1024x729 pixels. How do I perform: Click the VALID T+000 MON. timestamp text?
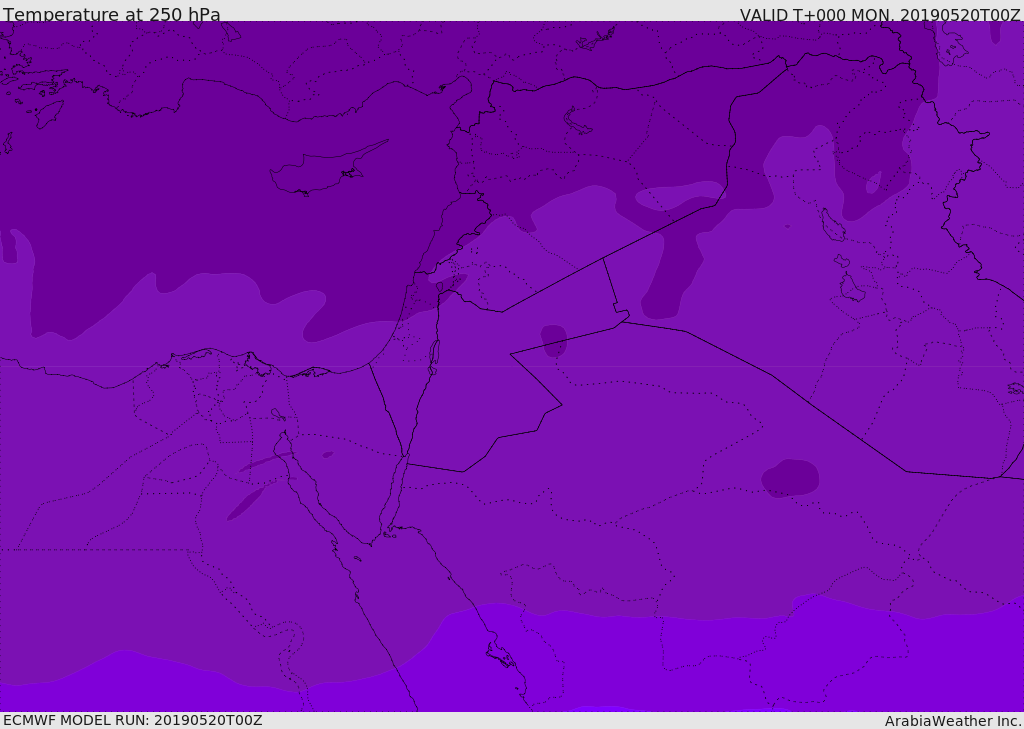pyautogui.click(x=880, y=15)
